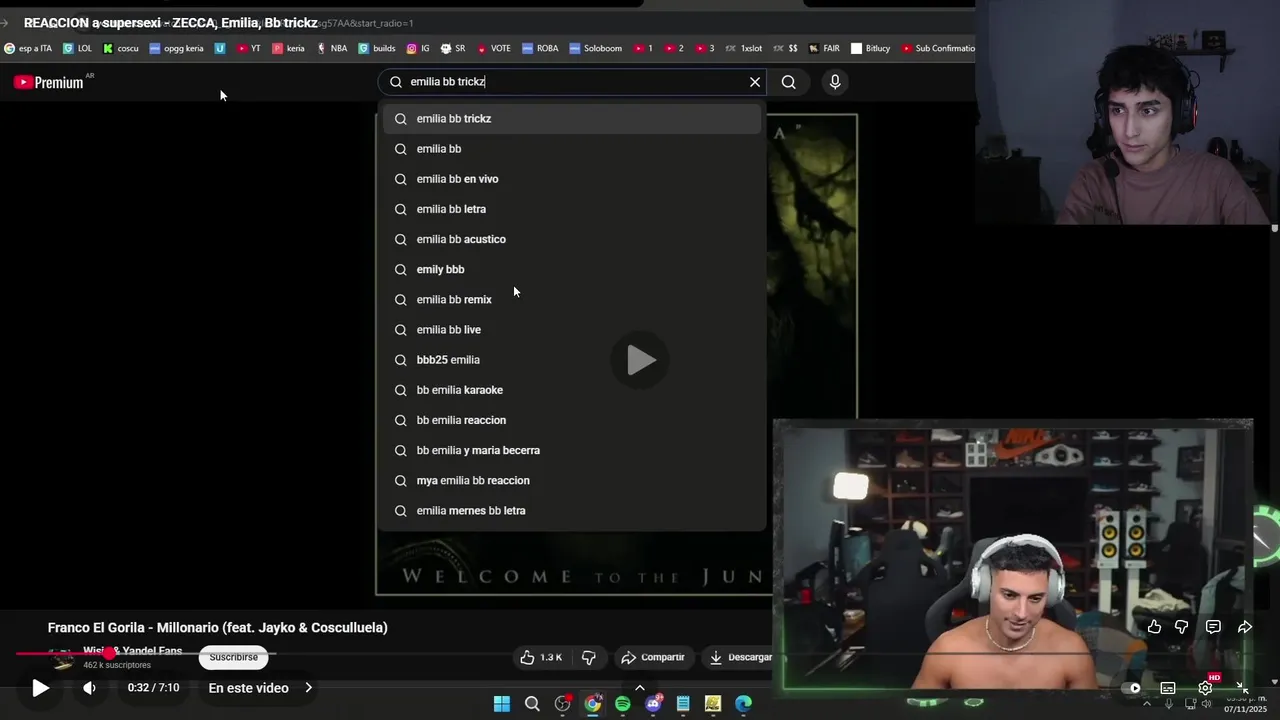This screenshot has width=1280, height=720.
Task: Submit search using magnifier button
Action: coord(789,82)
